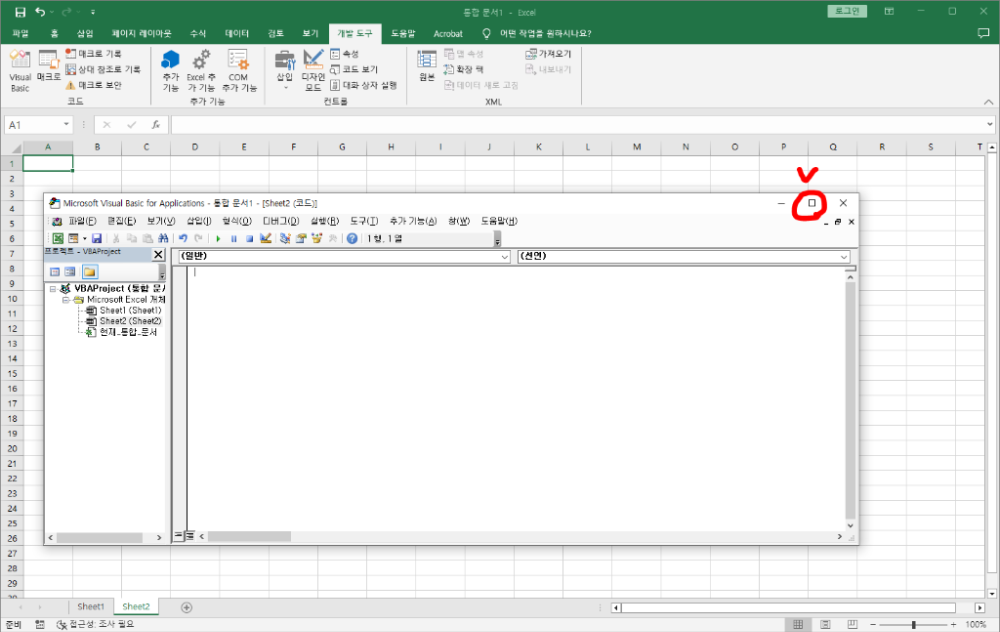Screen dimensions: 1000x632
Task: Open VBA 도구(T) menu
Action: pyautogui.click(x=364, y=221)
